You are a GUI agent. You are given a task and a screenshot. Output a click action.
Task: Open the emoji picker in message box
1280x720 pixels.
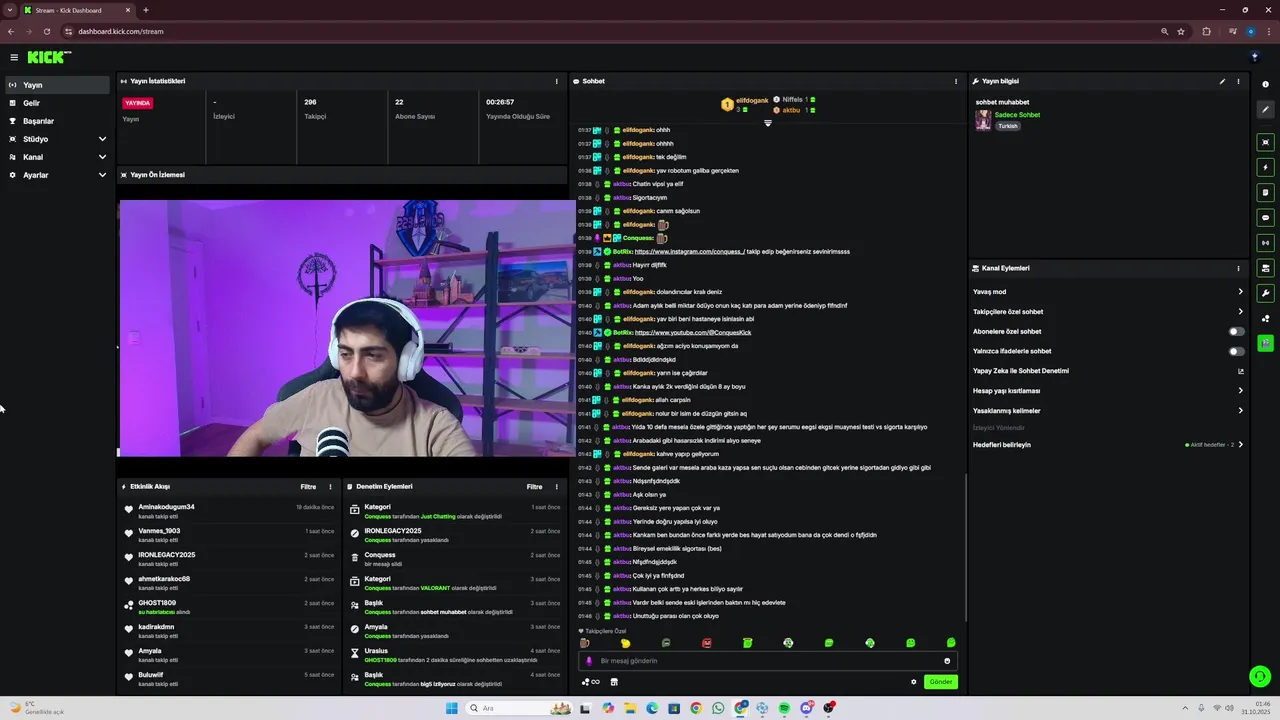[x=947, y=661]
